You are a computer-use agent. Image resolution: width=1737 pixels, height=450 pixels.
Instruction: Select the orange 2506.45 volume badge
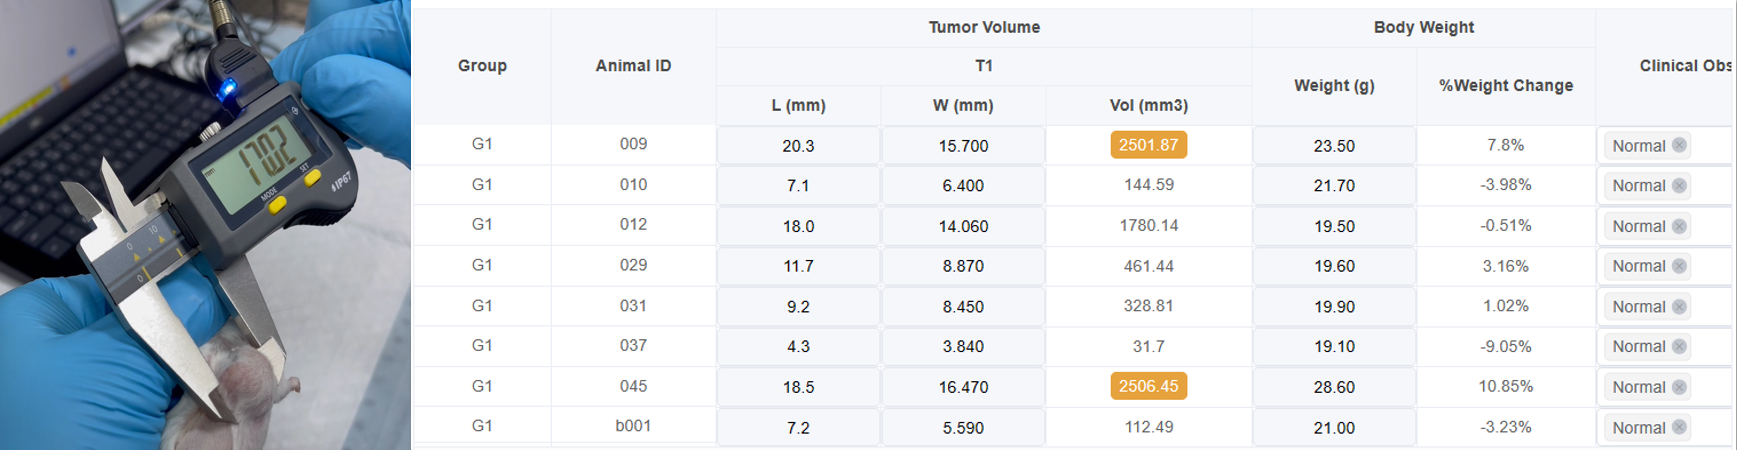pyautogui.click(x=1148, y=386)
